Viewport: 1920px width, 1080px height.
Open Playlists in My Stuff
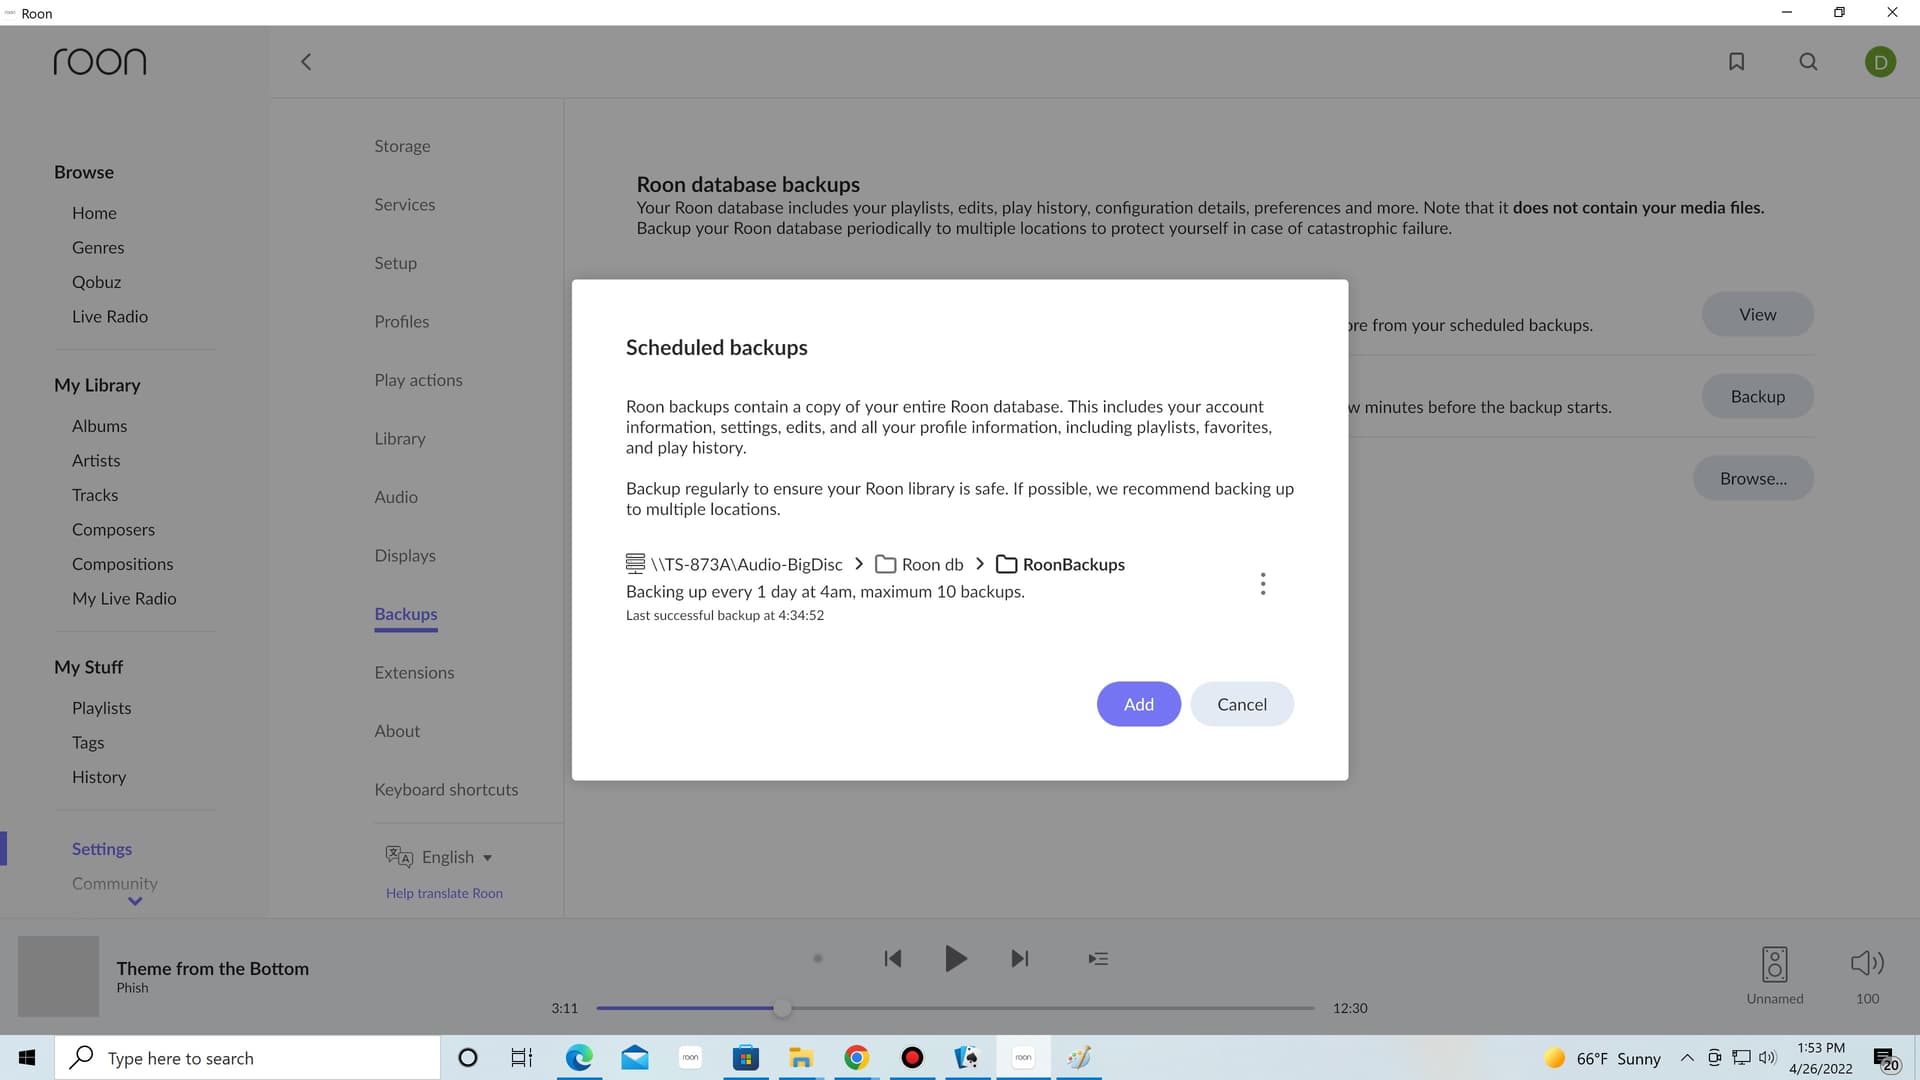click(101, 708)
